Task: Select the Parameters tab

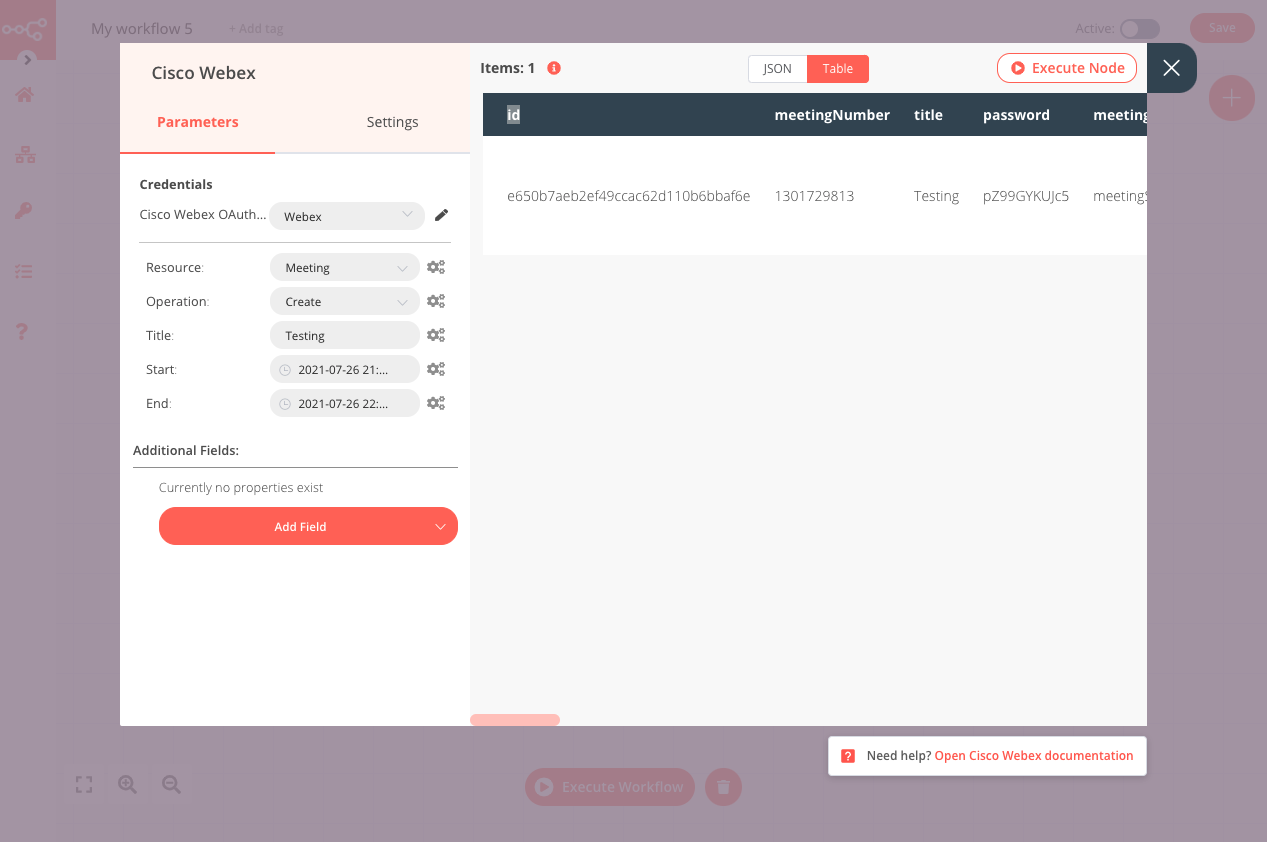Action: tap(198, 122)
